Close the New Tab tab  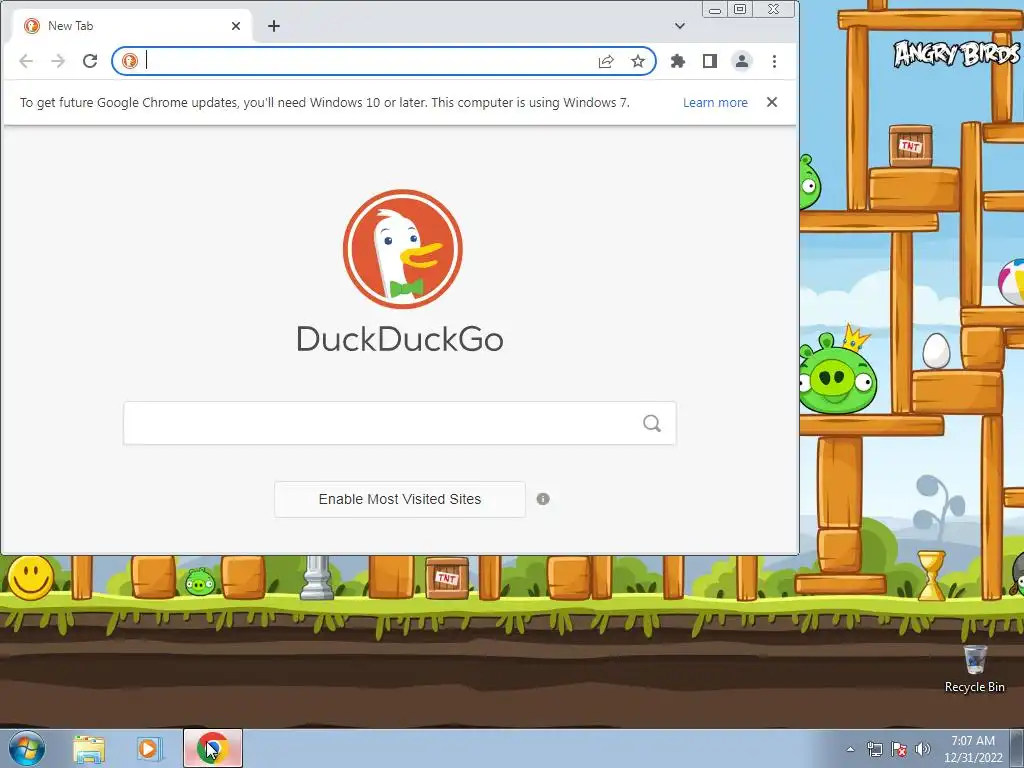236,26
